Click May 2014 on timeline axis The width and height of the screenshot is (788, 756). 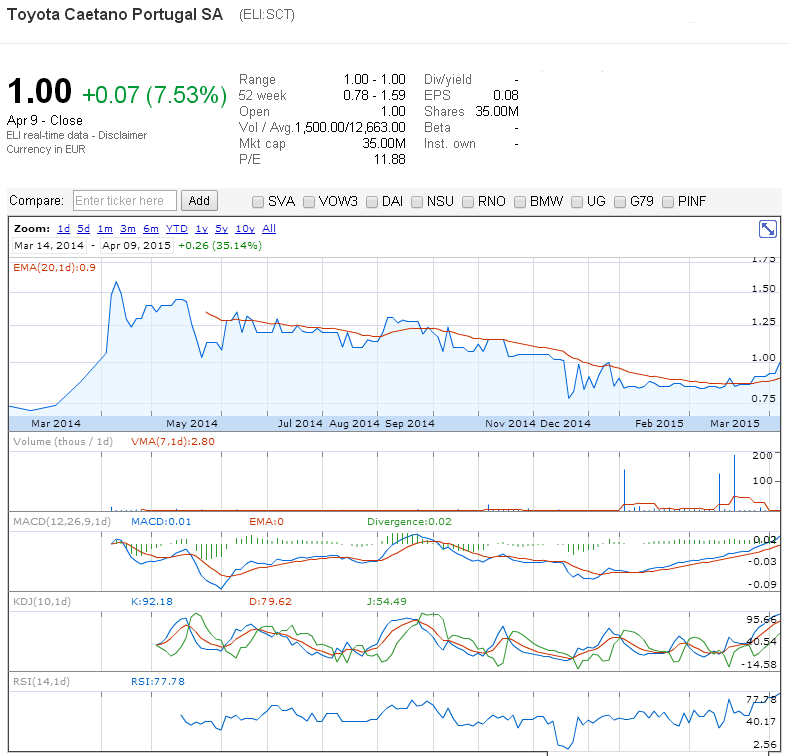pyautogui.click(x=192, y=423)
